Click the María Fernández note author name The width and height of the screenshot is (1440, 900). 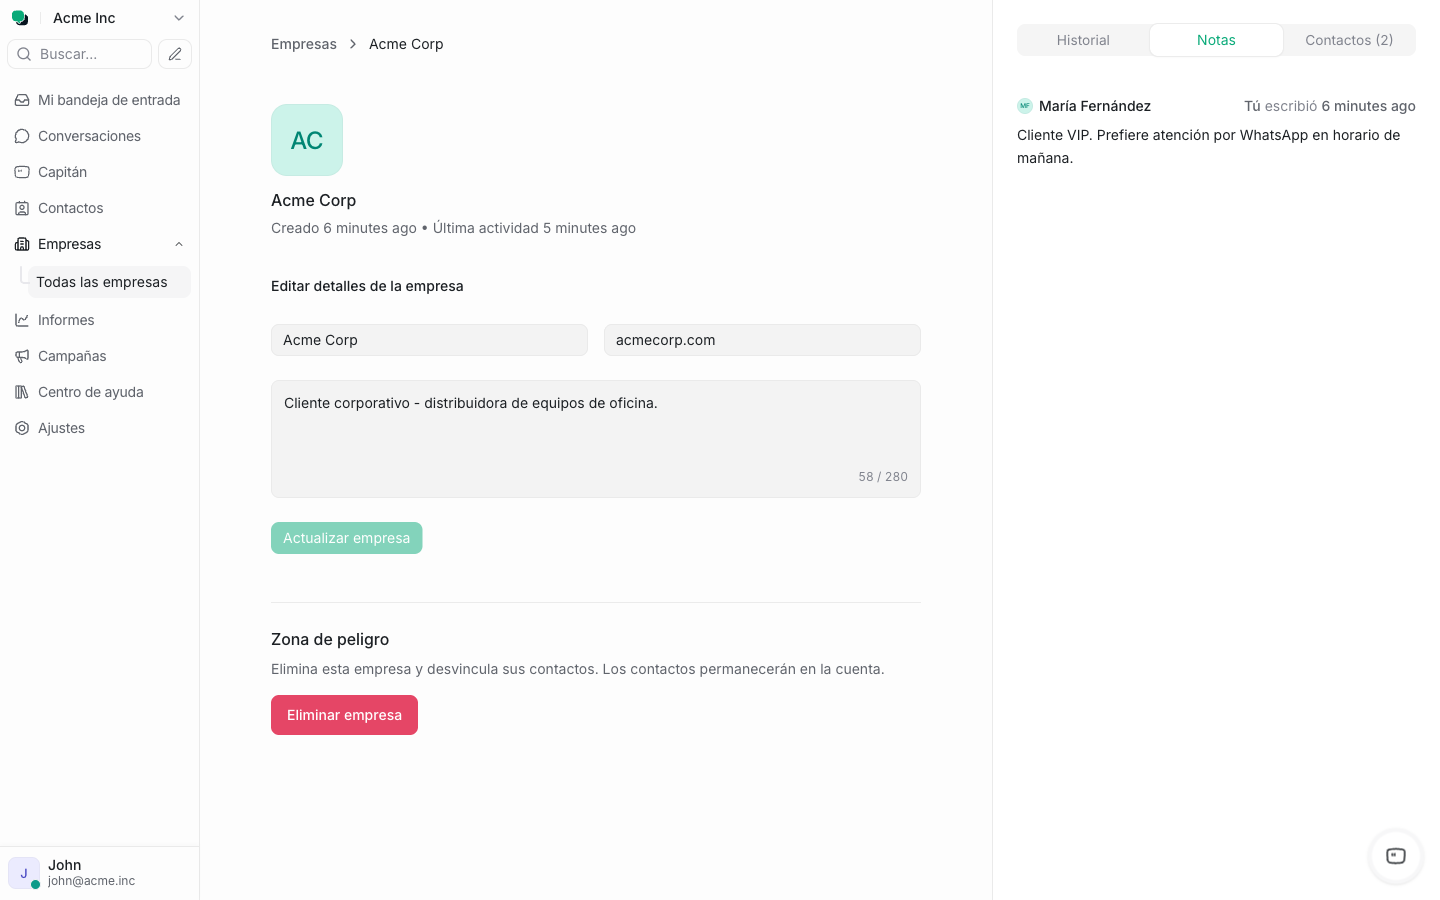pos(1095,106)
